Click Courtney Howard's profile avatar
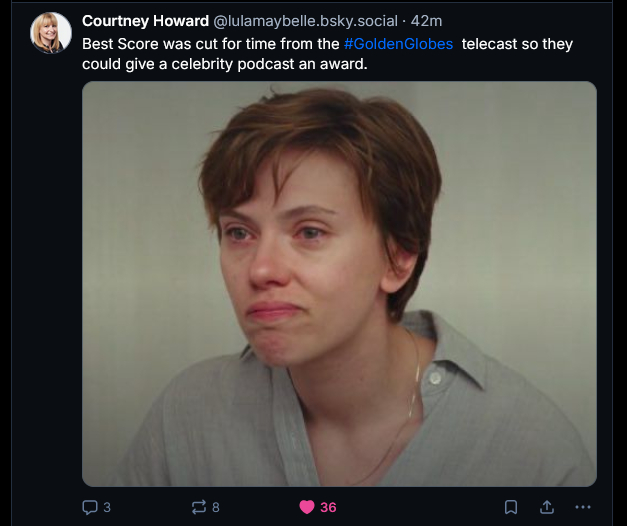The height and width of the screenshot is (526, 627). click(x=50, y=33)
